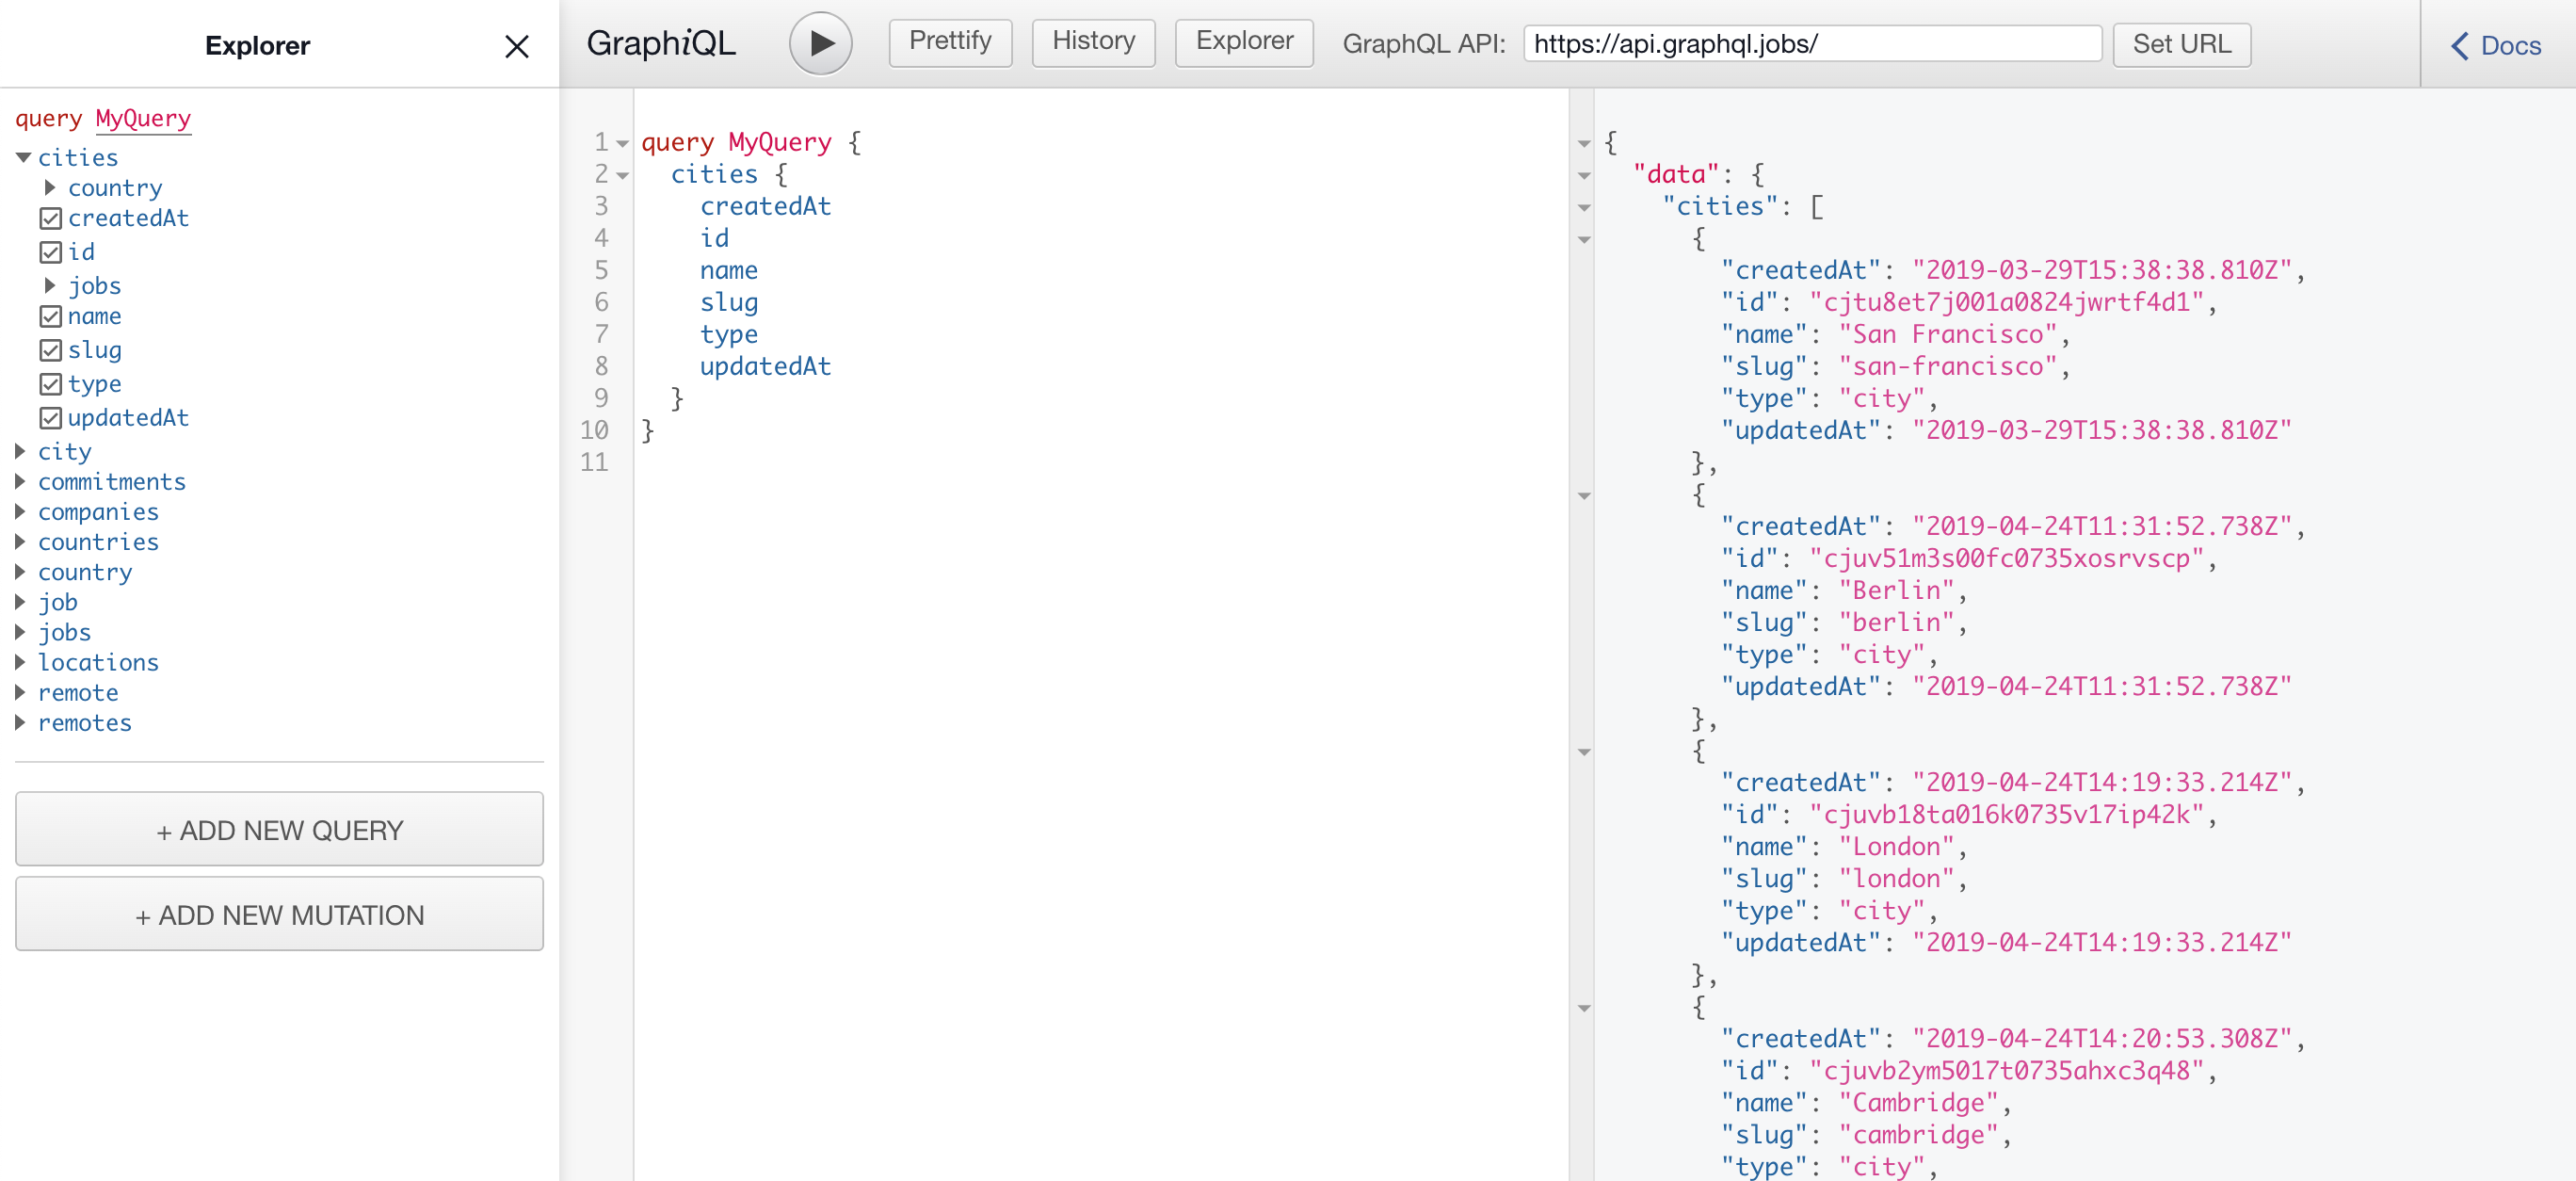Click the Prettify button
The height and width of the screenshot is (1181, 2576).
click(949, 42)
